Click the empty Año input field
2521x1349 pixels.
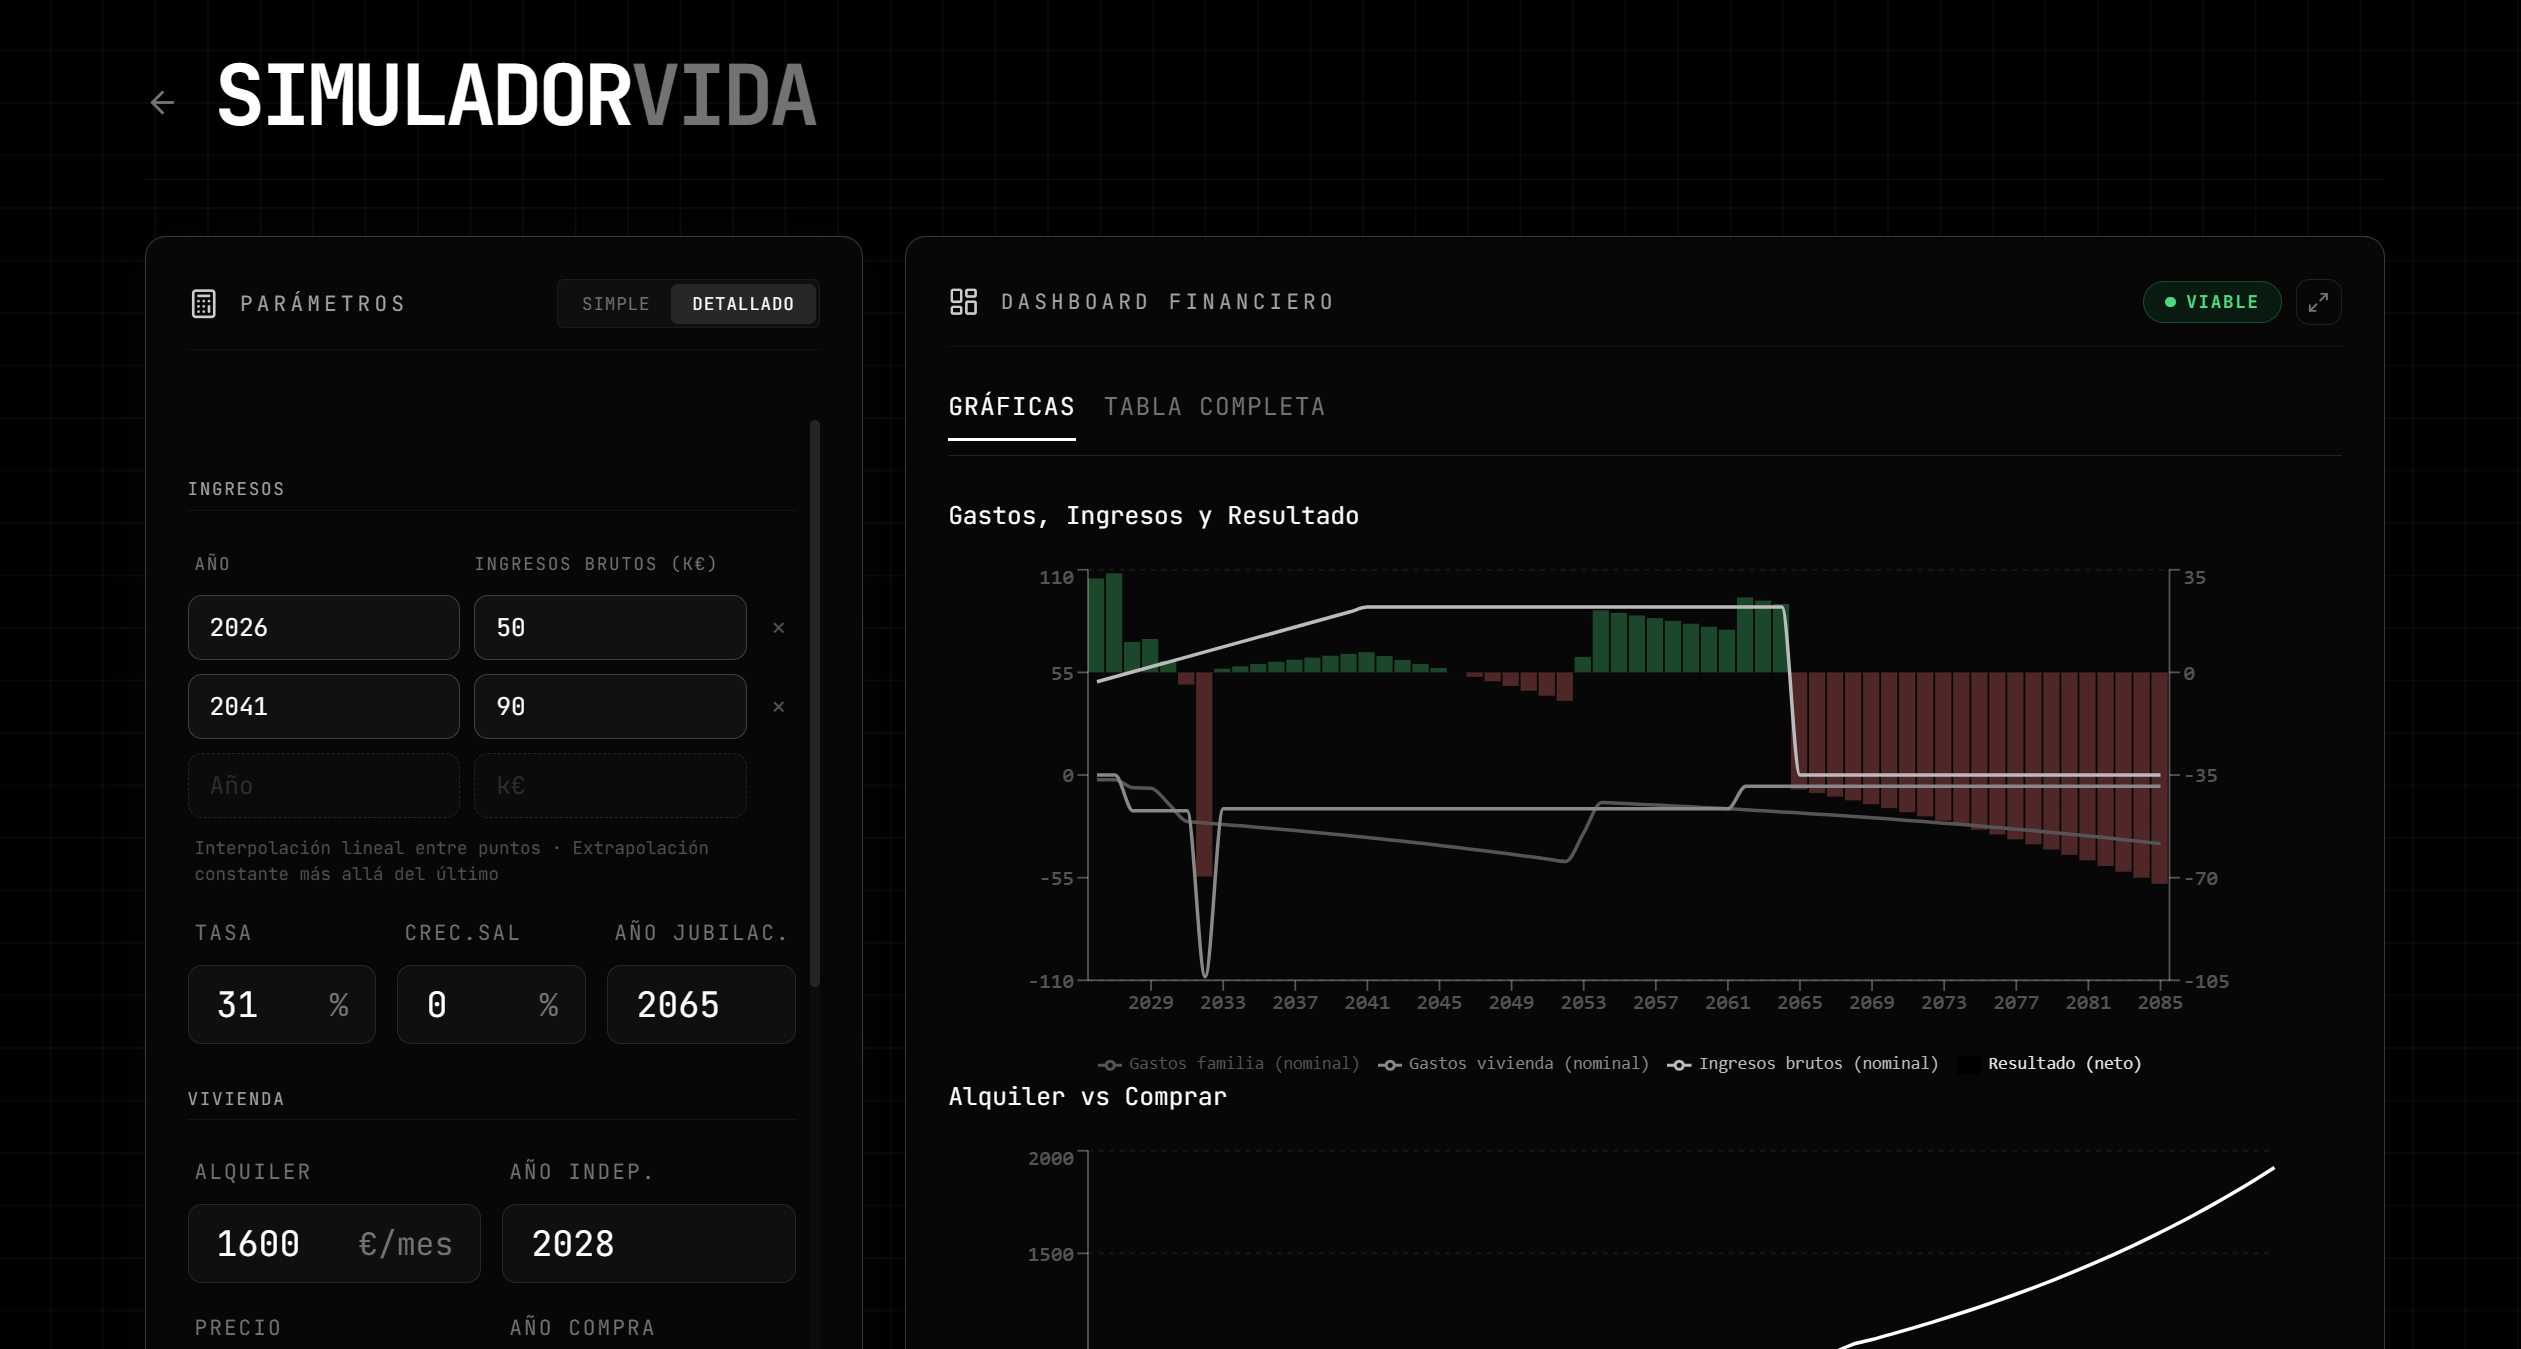pos(324,786)
